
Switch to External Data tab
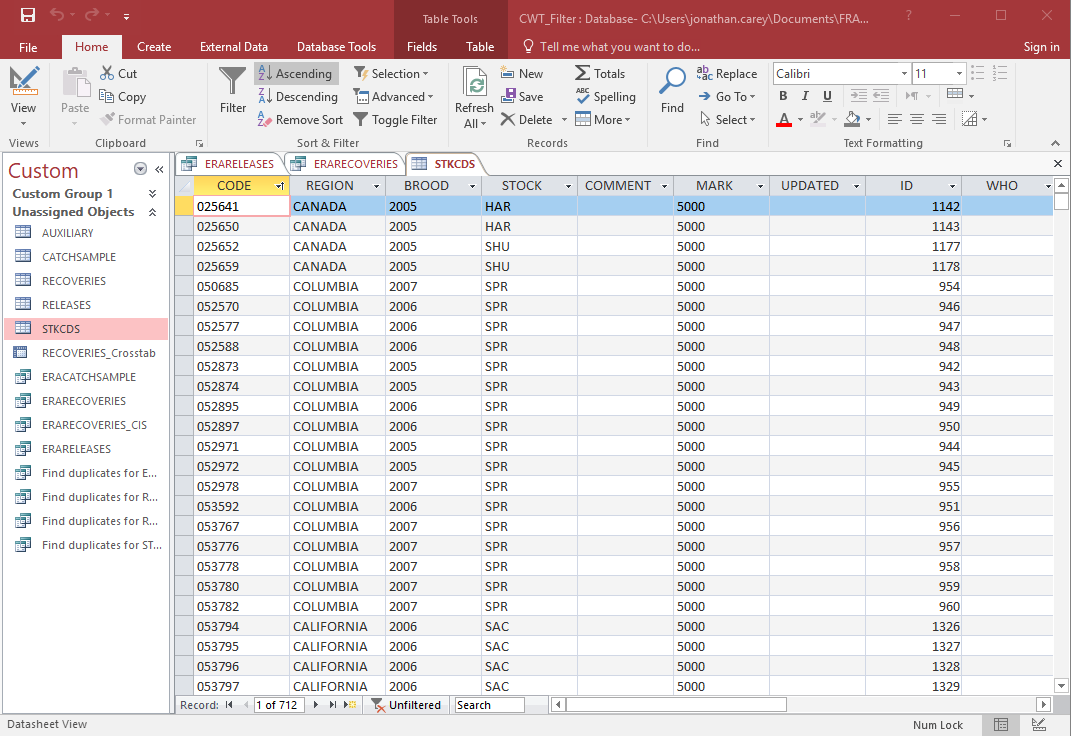[x=234, y=47]
